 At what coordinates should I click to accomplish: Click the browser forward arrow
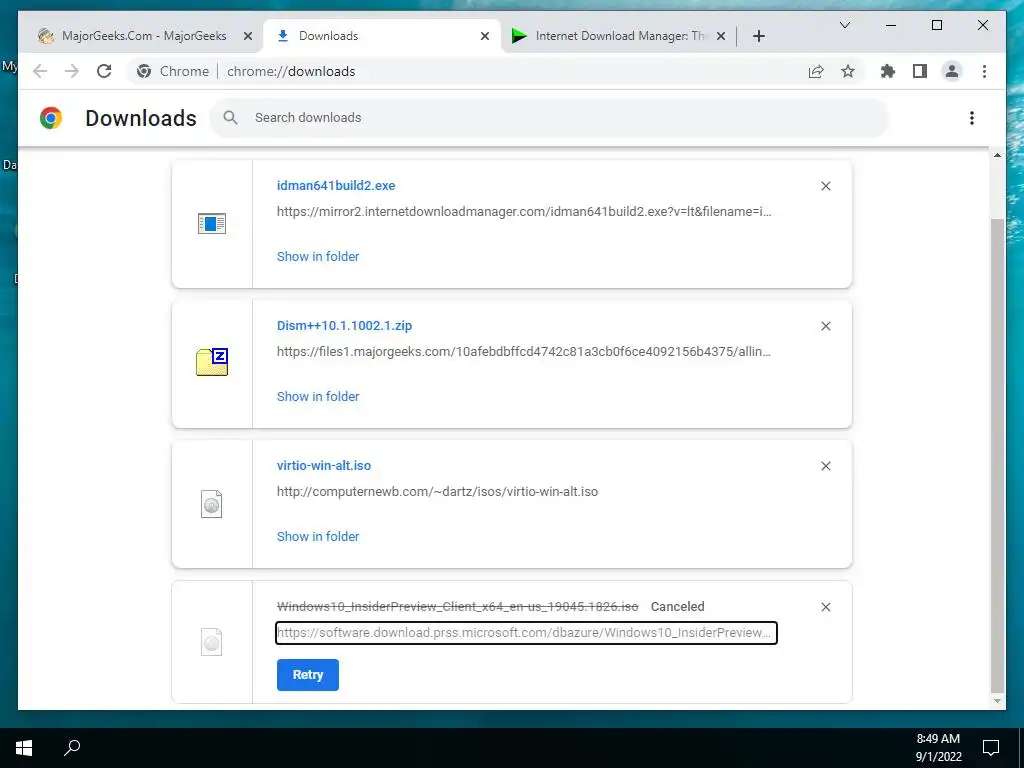pyautogui.click(x=72, y=71)
